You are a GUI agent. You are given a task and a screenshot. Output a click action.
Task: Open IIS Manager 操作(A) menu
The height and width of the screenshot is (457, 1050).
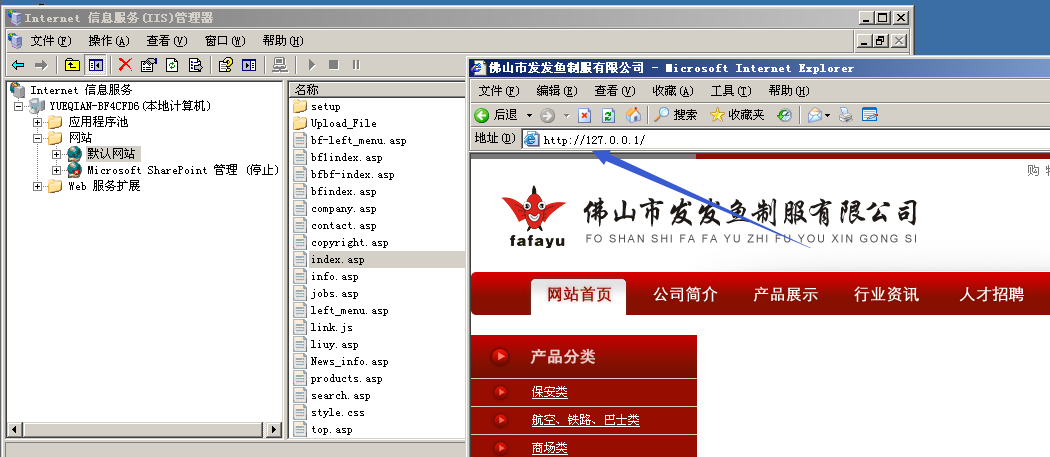(x=108, y=41)
